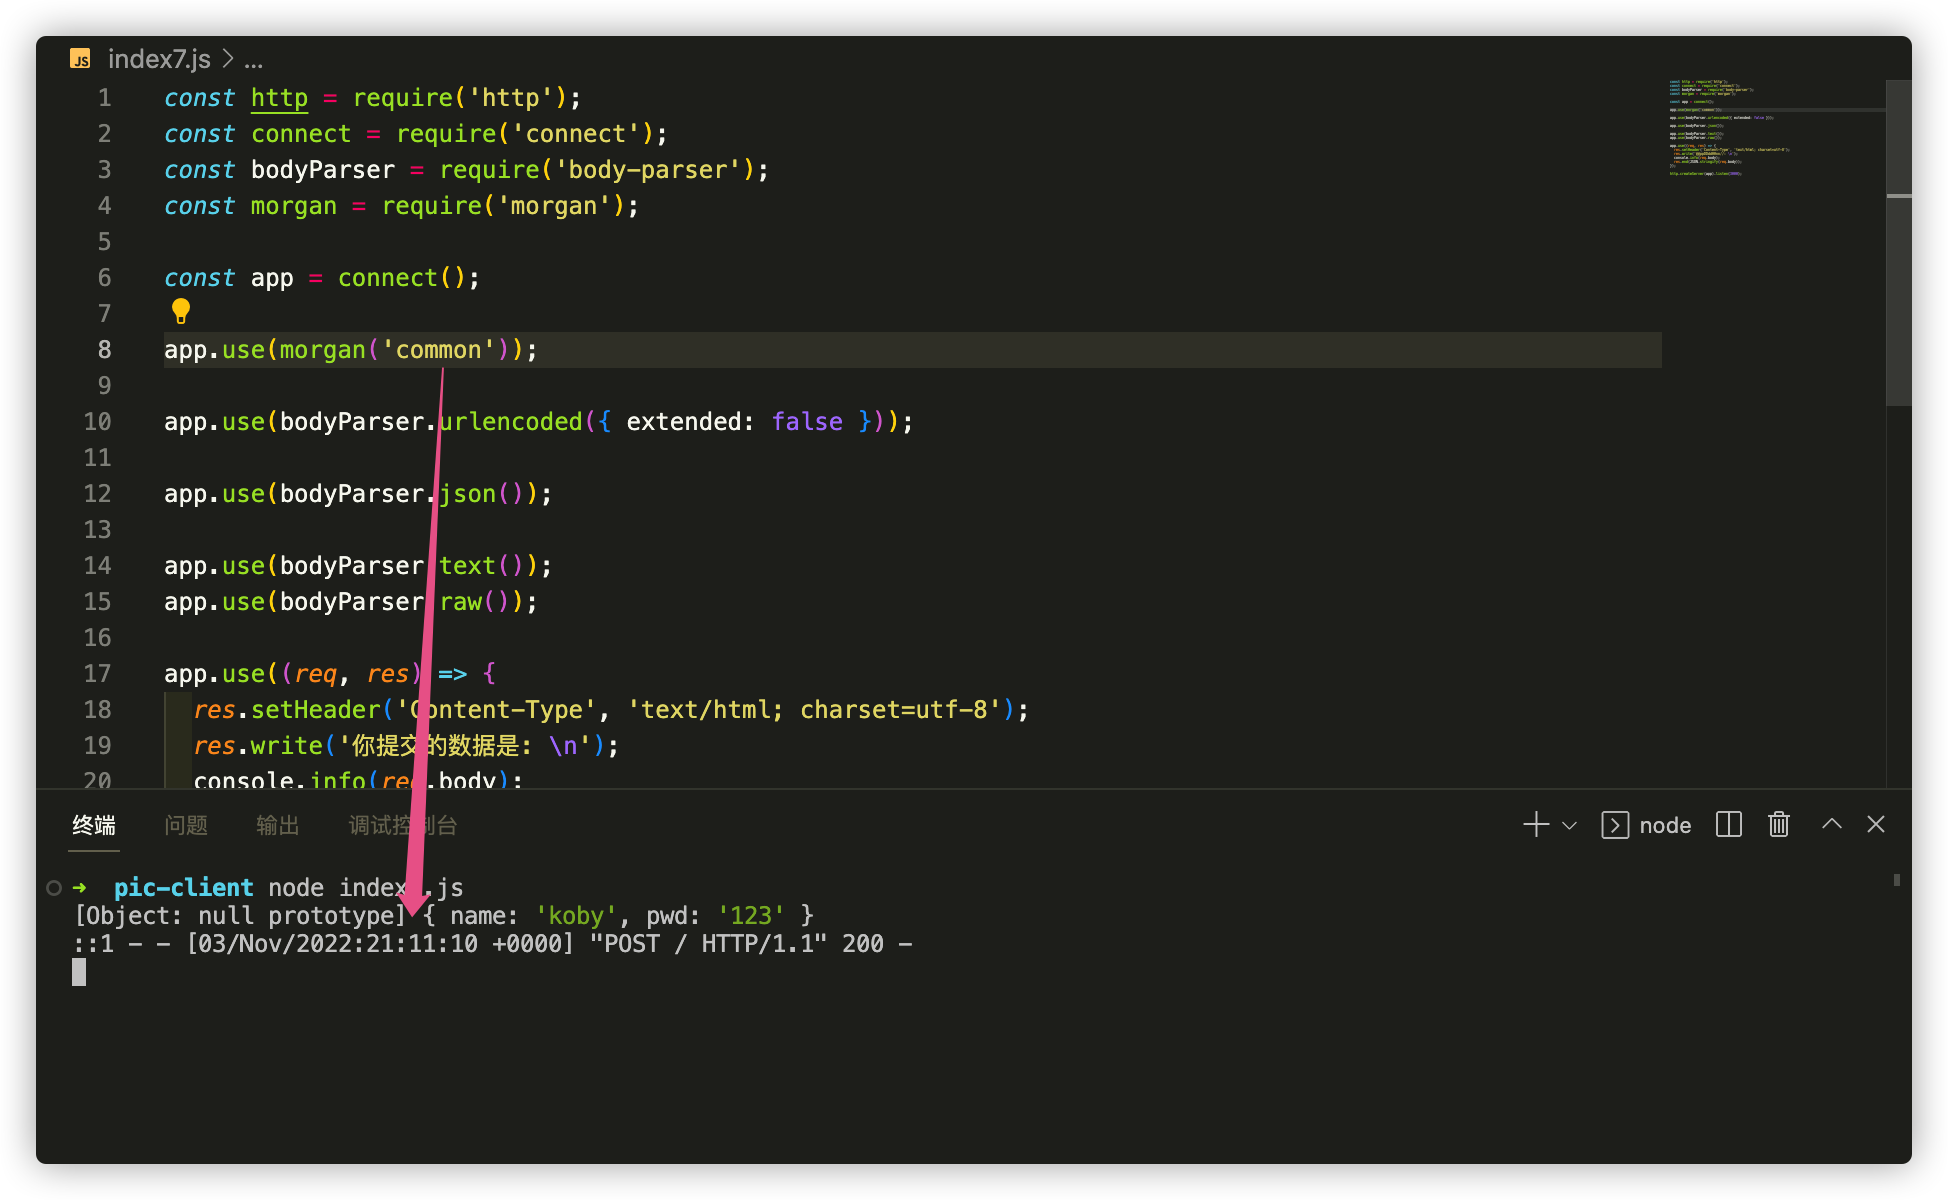
Task: Click the terminal cursor input line
Action: (x=79, y=972)
